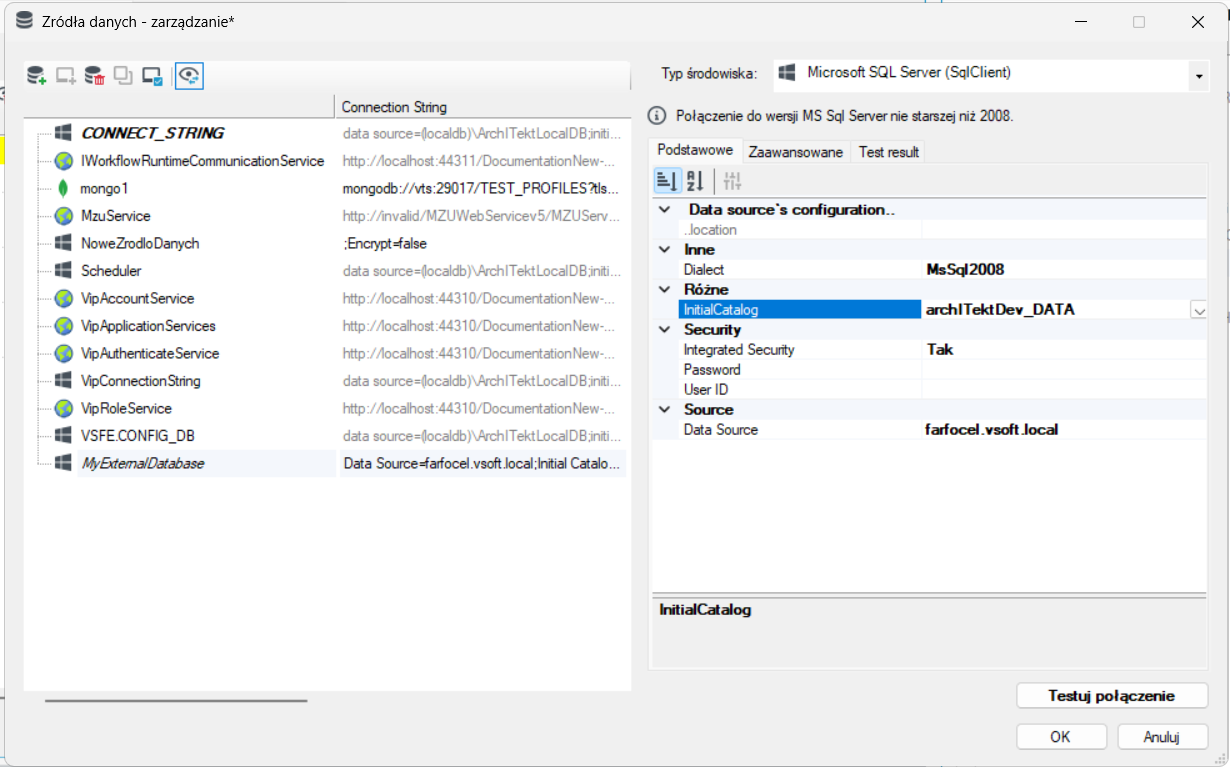The width and height of the screenshot is (1230, 767).
Task: Click the green MongoDB leaf icon for mongo1
Action: coord(63,188)
